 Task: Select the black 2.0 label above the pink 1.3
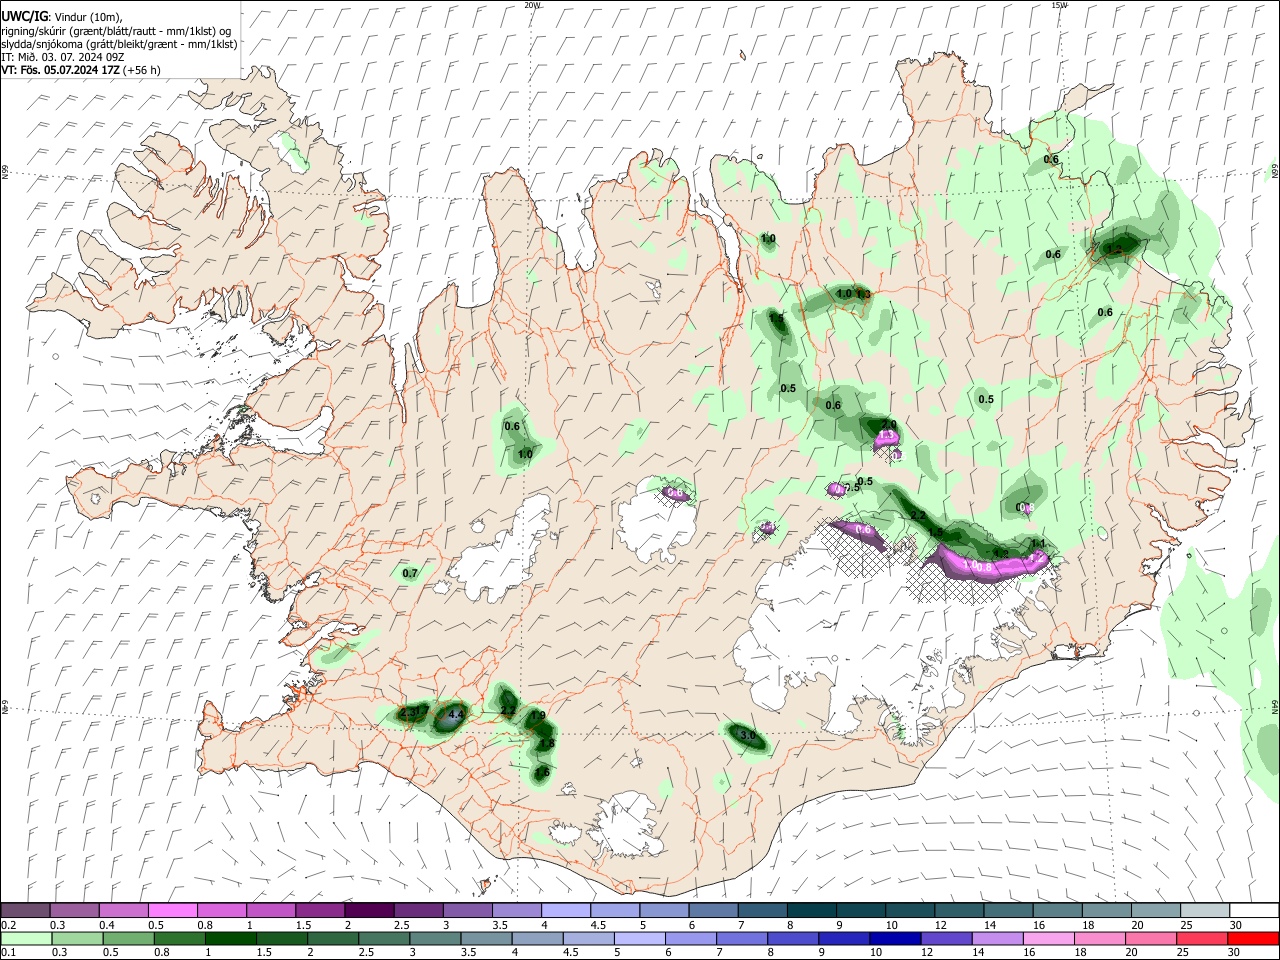(889, 425)
